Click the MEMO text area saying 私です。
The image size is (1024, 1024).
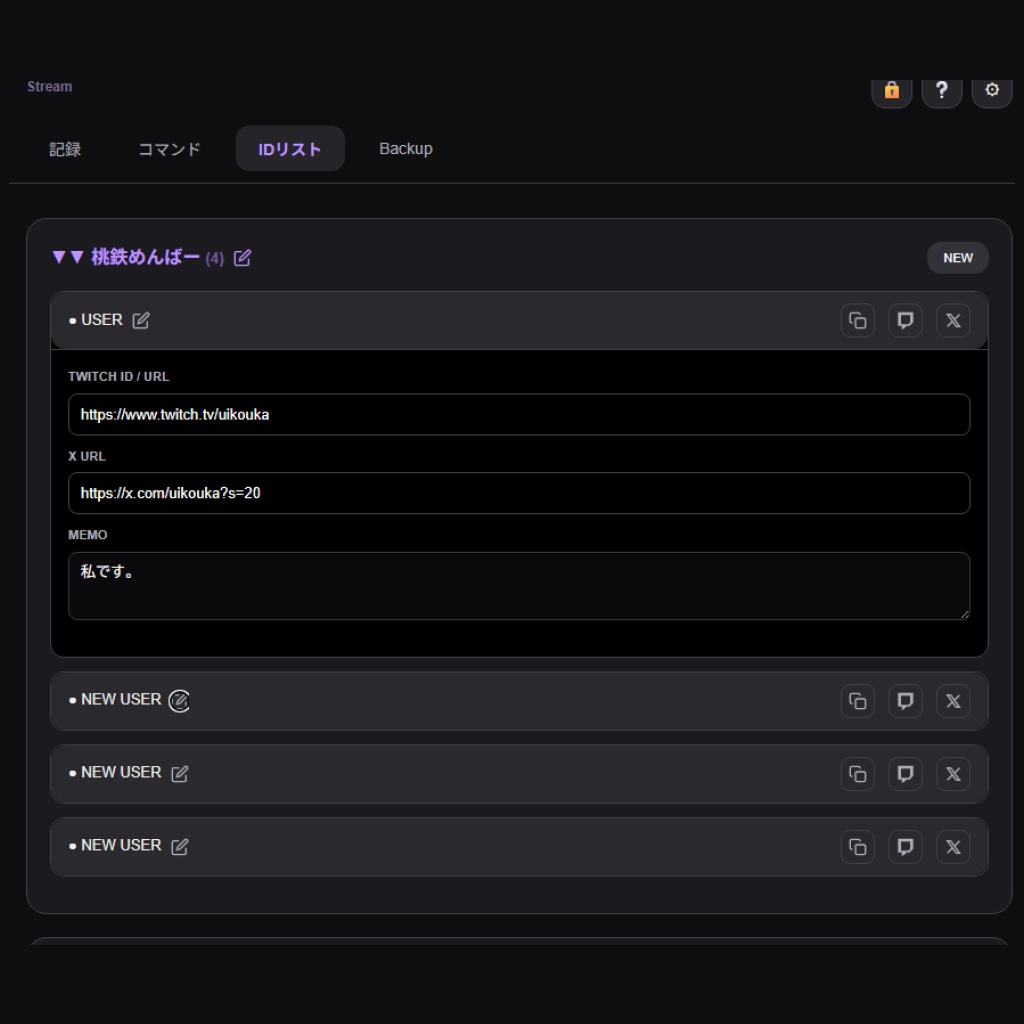(x=518, y=585)
